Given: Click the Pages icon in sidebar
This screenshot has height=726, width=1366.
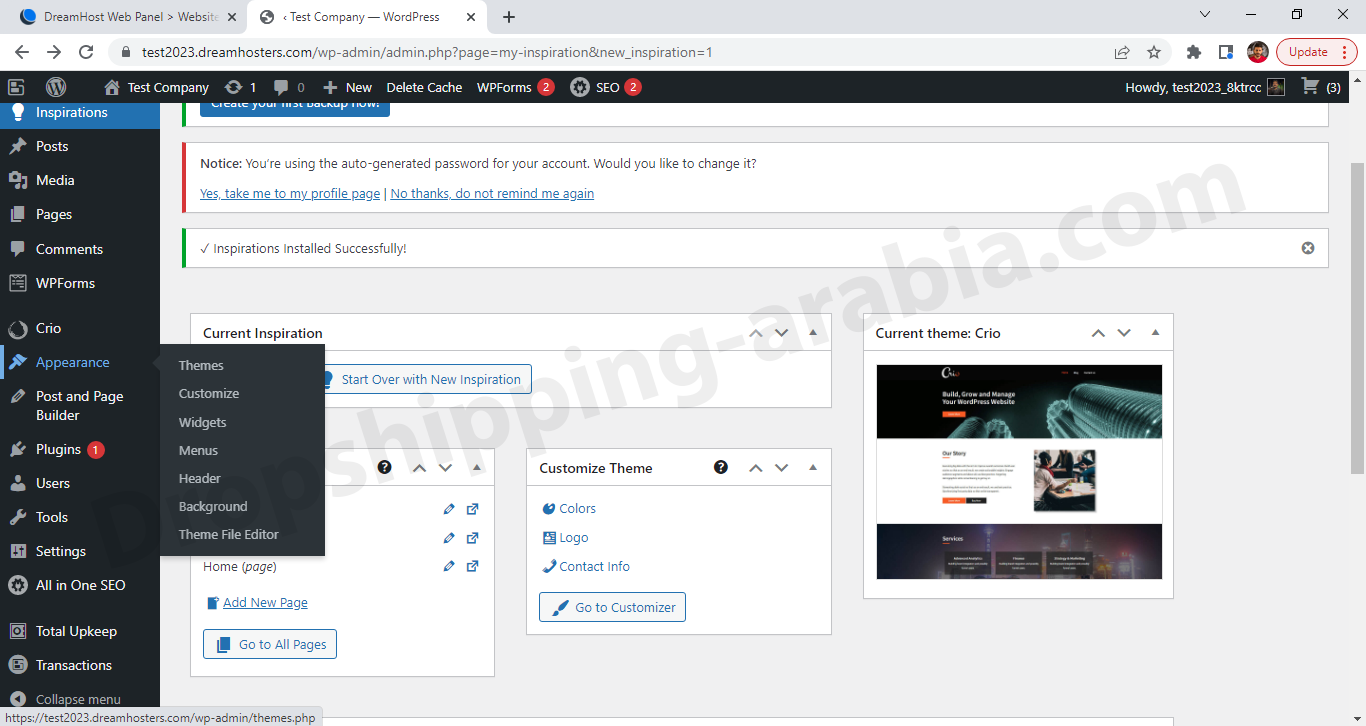Looking at the screenshot, I should click(17, 214).
